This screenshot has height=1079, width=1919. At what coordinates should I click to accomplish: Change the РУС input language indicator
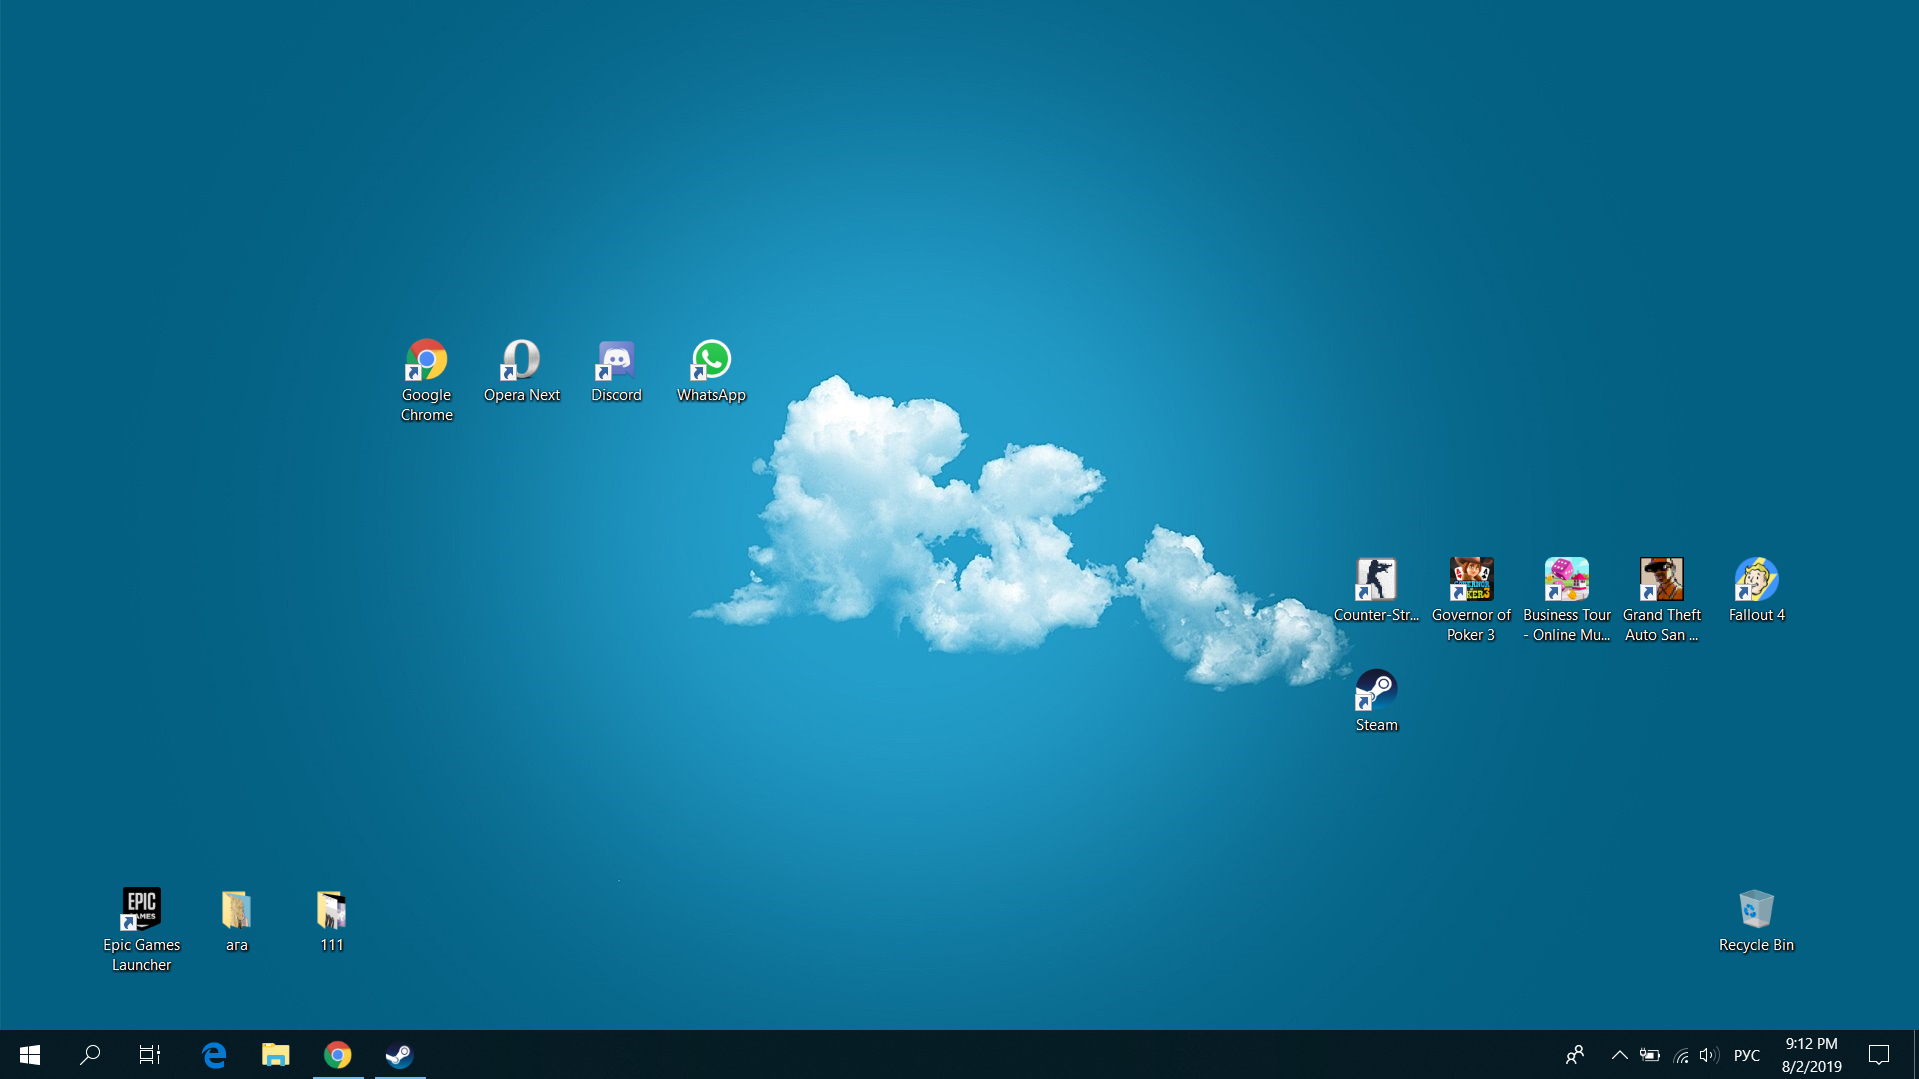pos(1747,1054)
